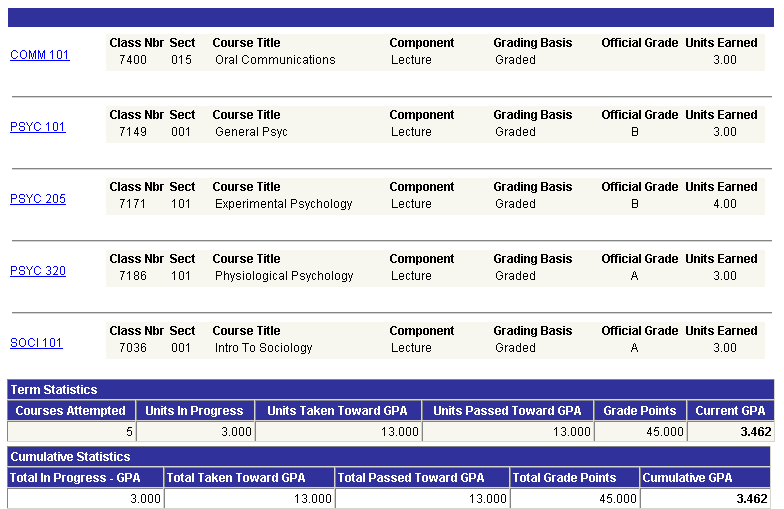Click class number 7400
The height and width of the screenshot is (509, 784).
(133, 60)
